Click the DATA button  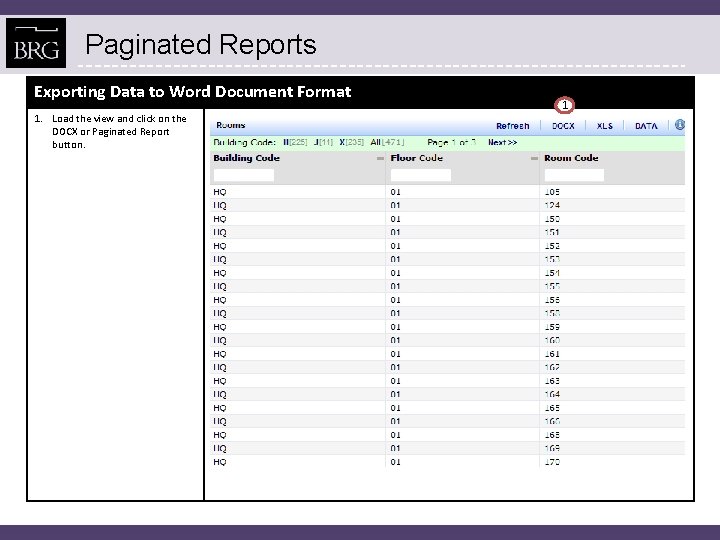click(x=646, y=126)
